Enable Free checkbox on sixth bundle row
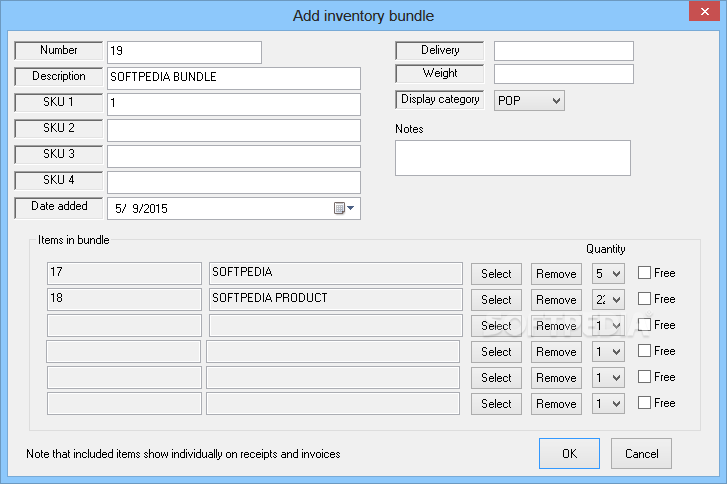This screenshot has height=484, width=727. coord(644,402)
